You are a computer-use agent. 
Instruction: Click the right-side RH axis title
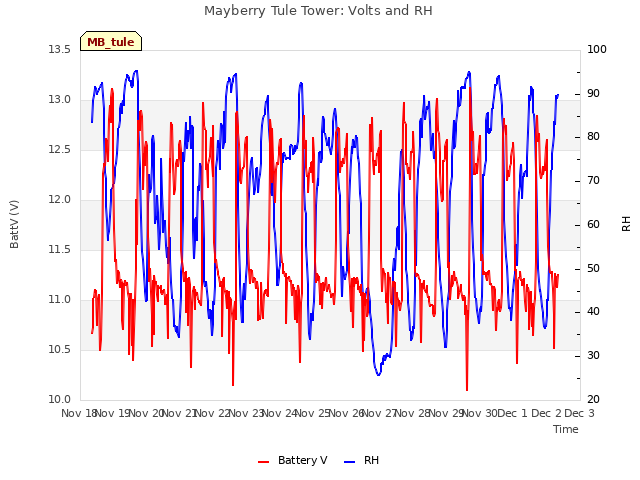coord(626,224)
